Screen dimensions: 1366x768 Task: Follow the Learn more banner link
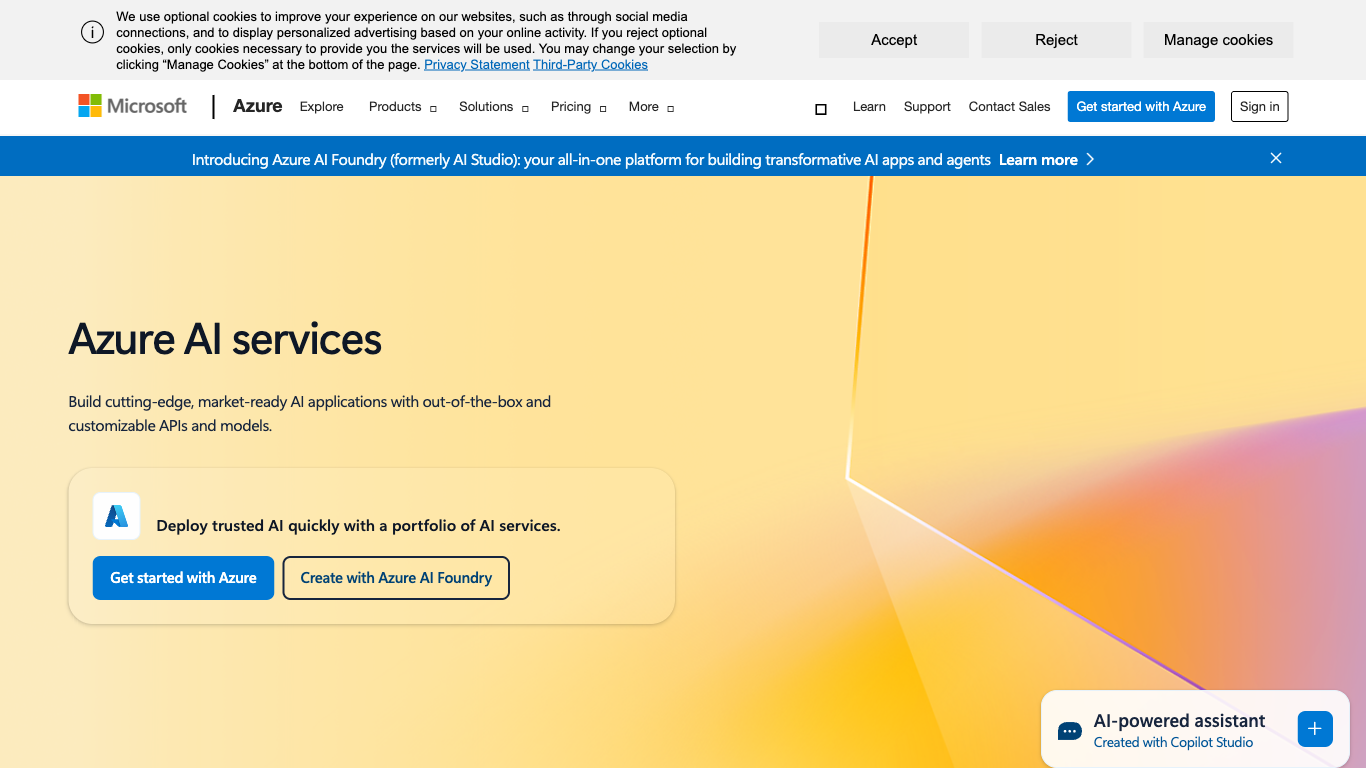[x=1038, y=160]
